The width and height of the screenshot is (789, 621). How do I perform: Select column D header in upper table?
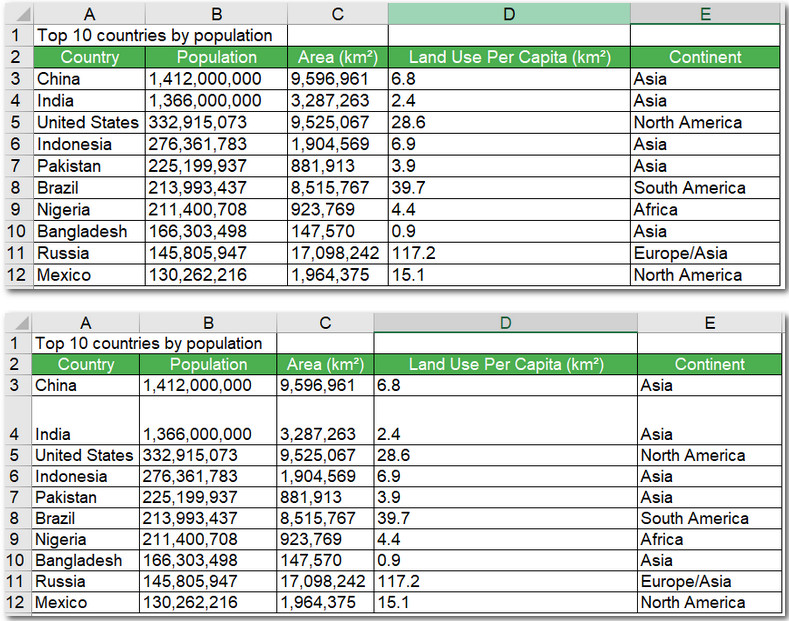(509, 14)
